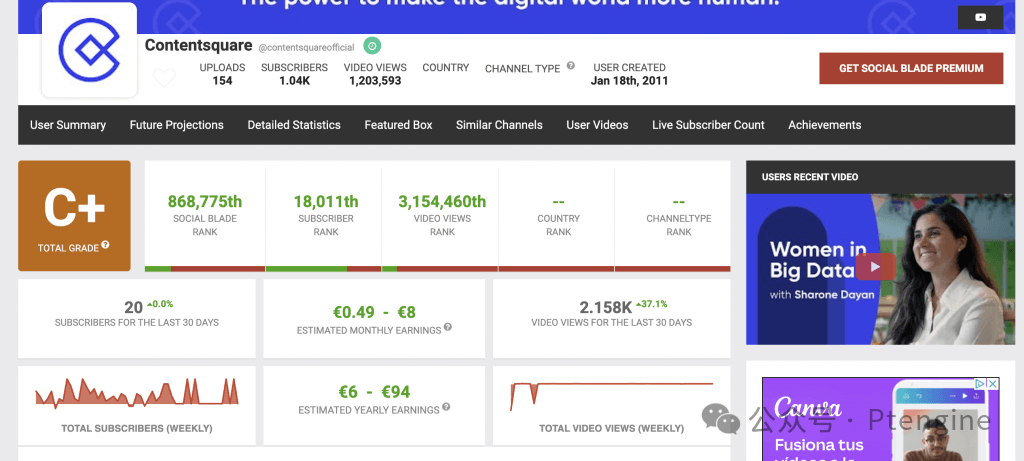Open the Detailed Statistics tab
The image size is (1024, 461).
(294, 125)
